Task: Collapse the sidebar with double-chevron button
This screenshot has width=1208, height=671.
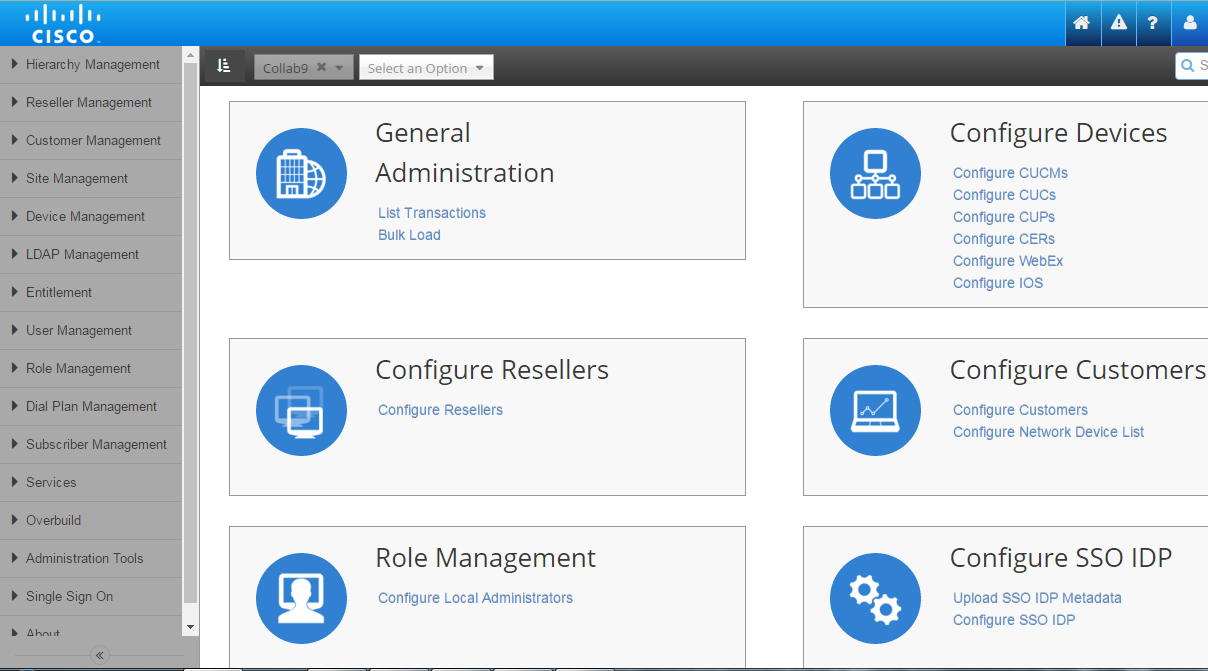Action: [100, 656]
